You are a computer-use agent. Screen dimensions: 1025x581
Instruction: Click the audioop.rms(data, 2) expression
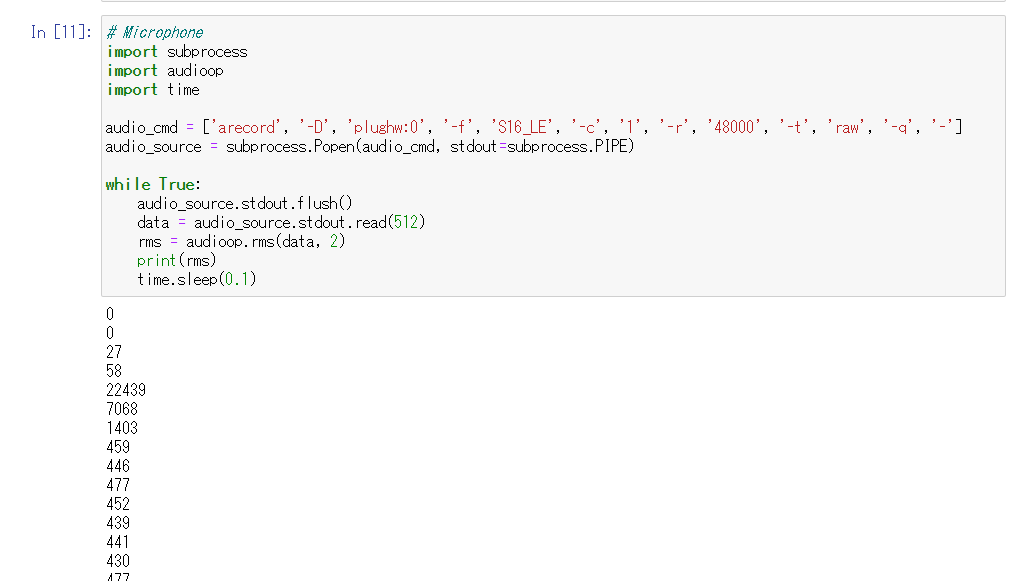(x=265, y=241)
